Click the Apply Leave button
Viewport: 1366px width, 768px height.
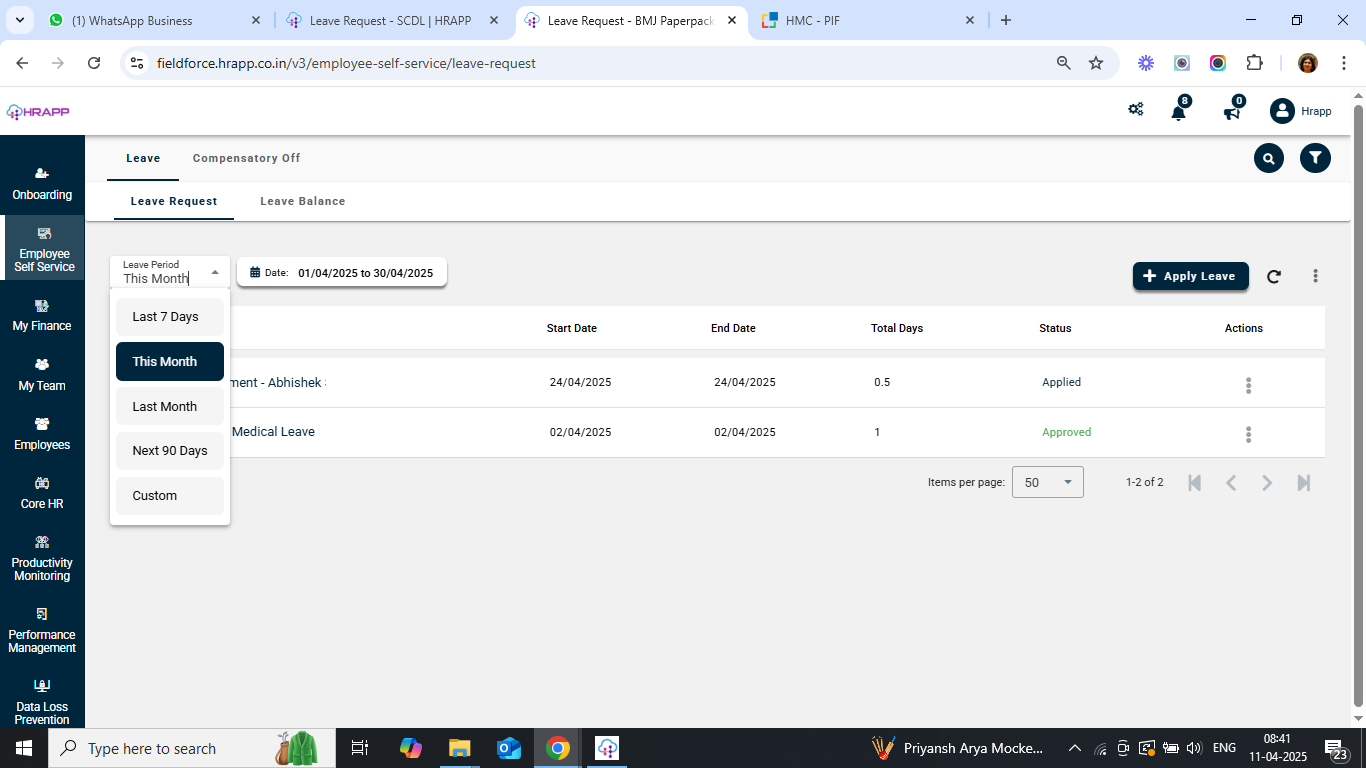point(1190,276)
